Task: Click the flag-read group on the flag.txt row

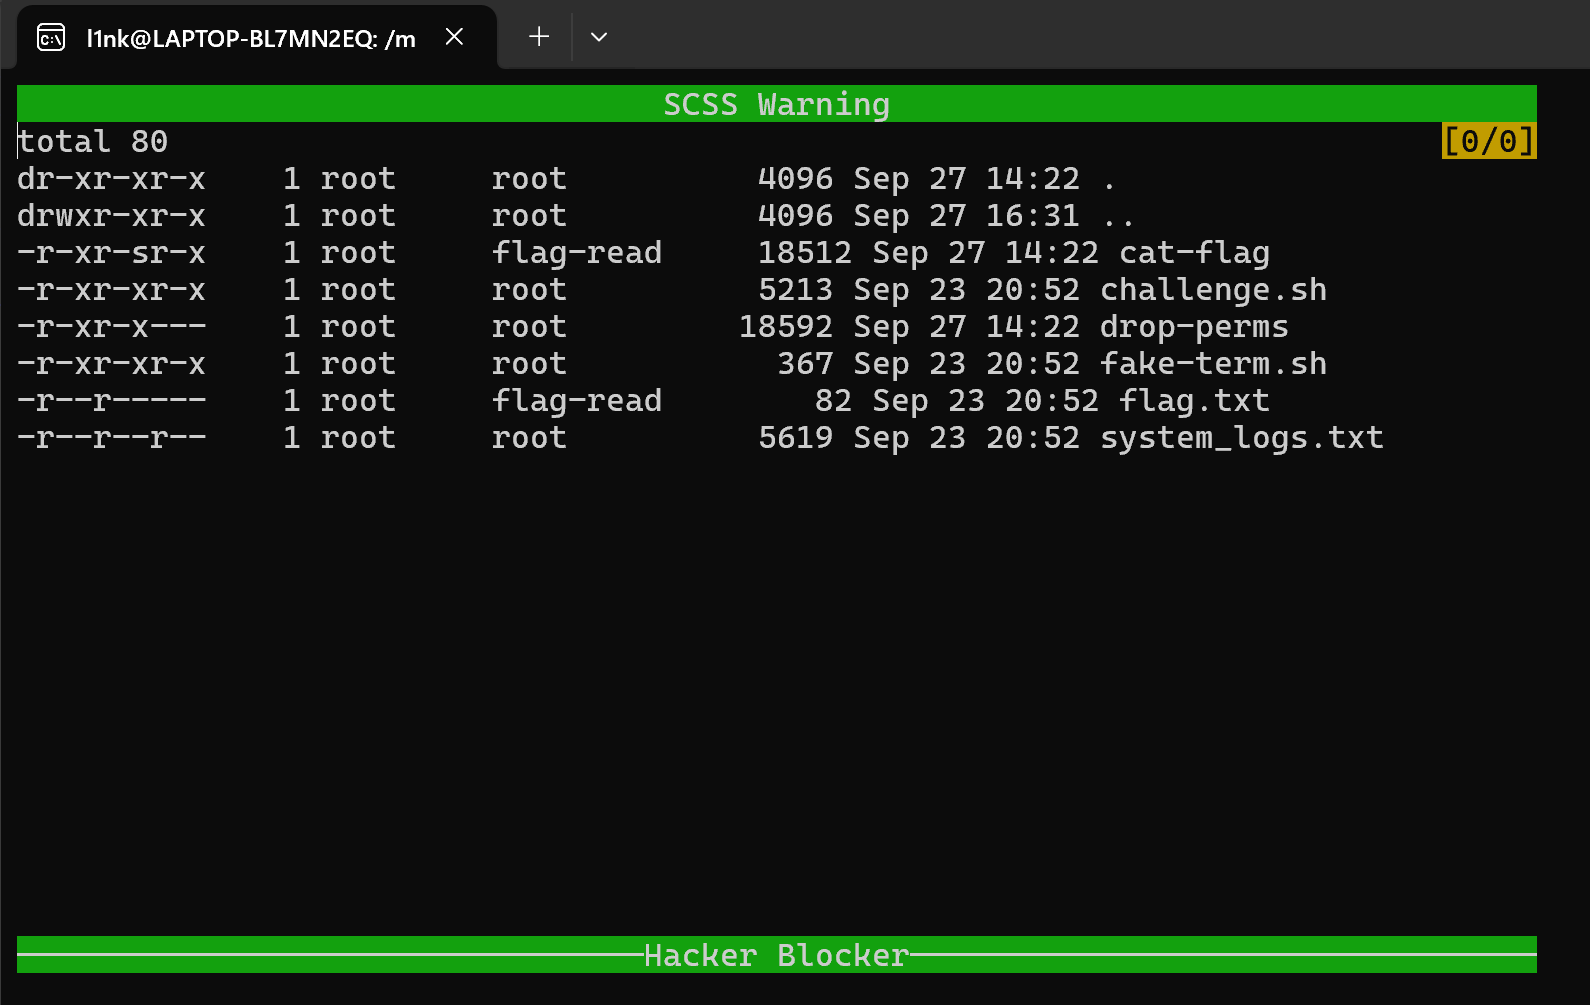Action: (x=576, y=401)
